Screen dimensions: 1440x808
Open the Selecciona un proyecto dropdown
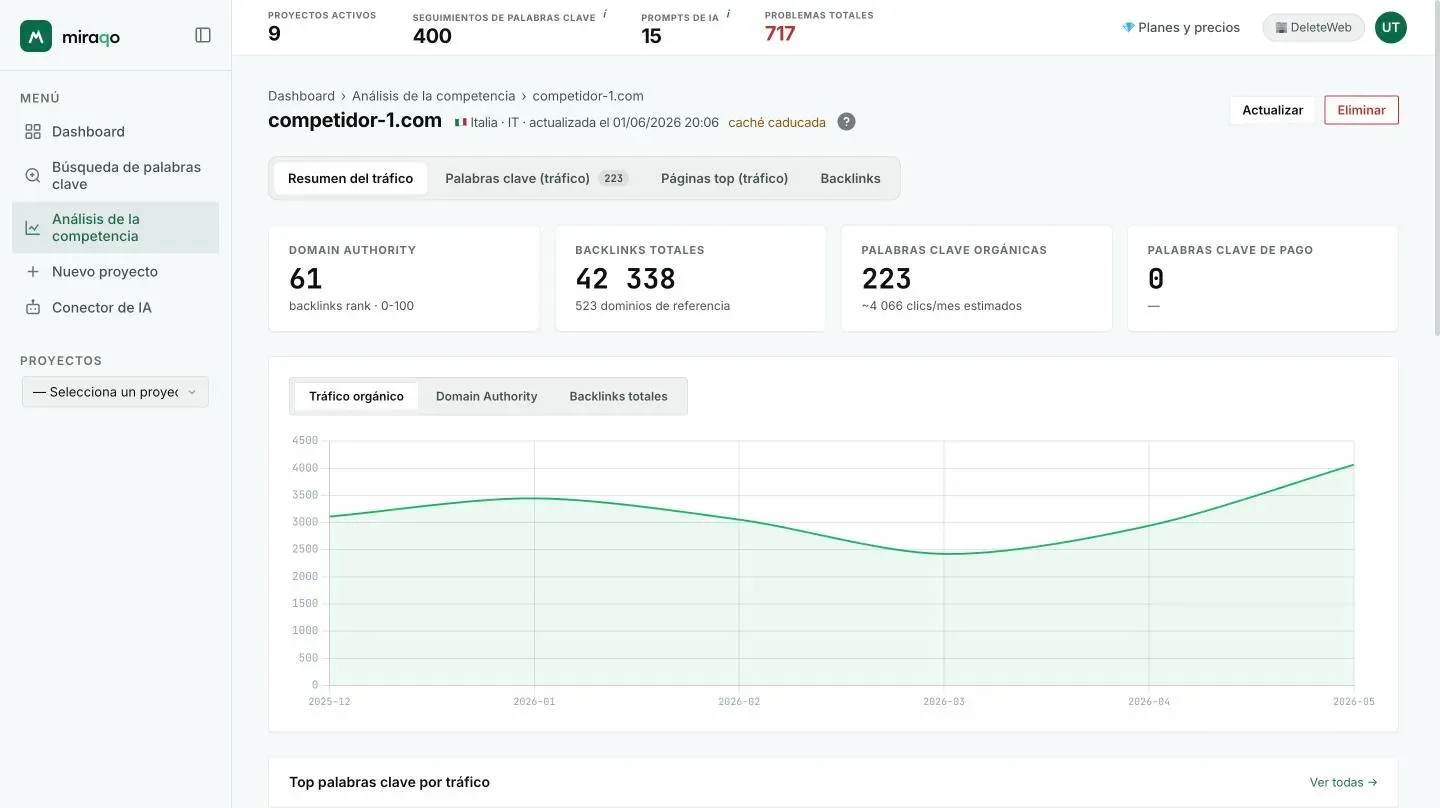115,392
